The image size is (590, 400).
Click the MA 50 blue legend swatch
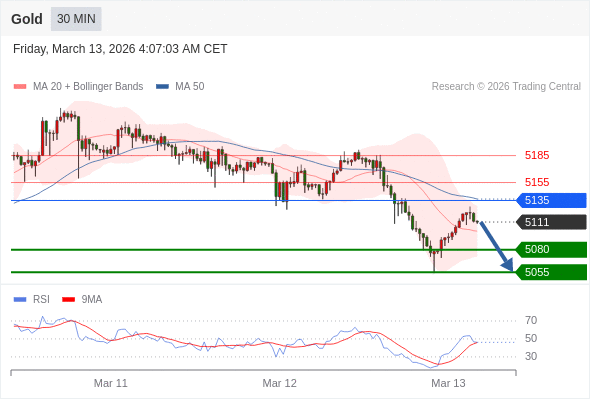click(x=162, y=87)
